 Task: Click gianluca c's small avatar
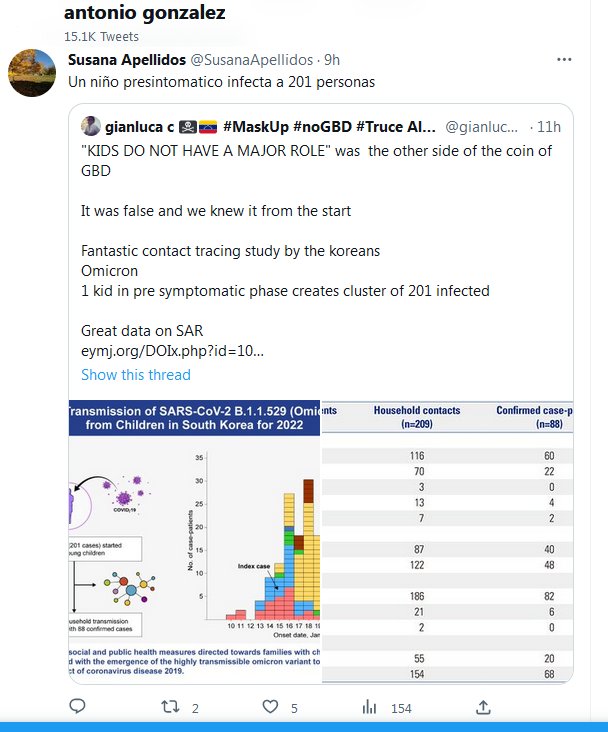[90, 127]
